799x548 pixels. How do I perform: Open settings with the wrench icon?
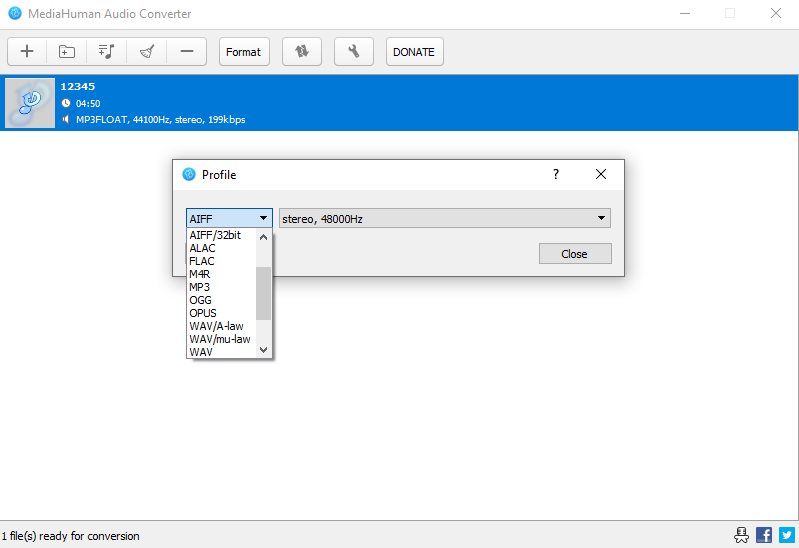click(x=354, y=51)
